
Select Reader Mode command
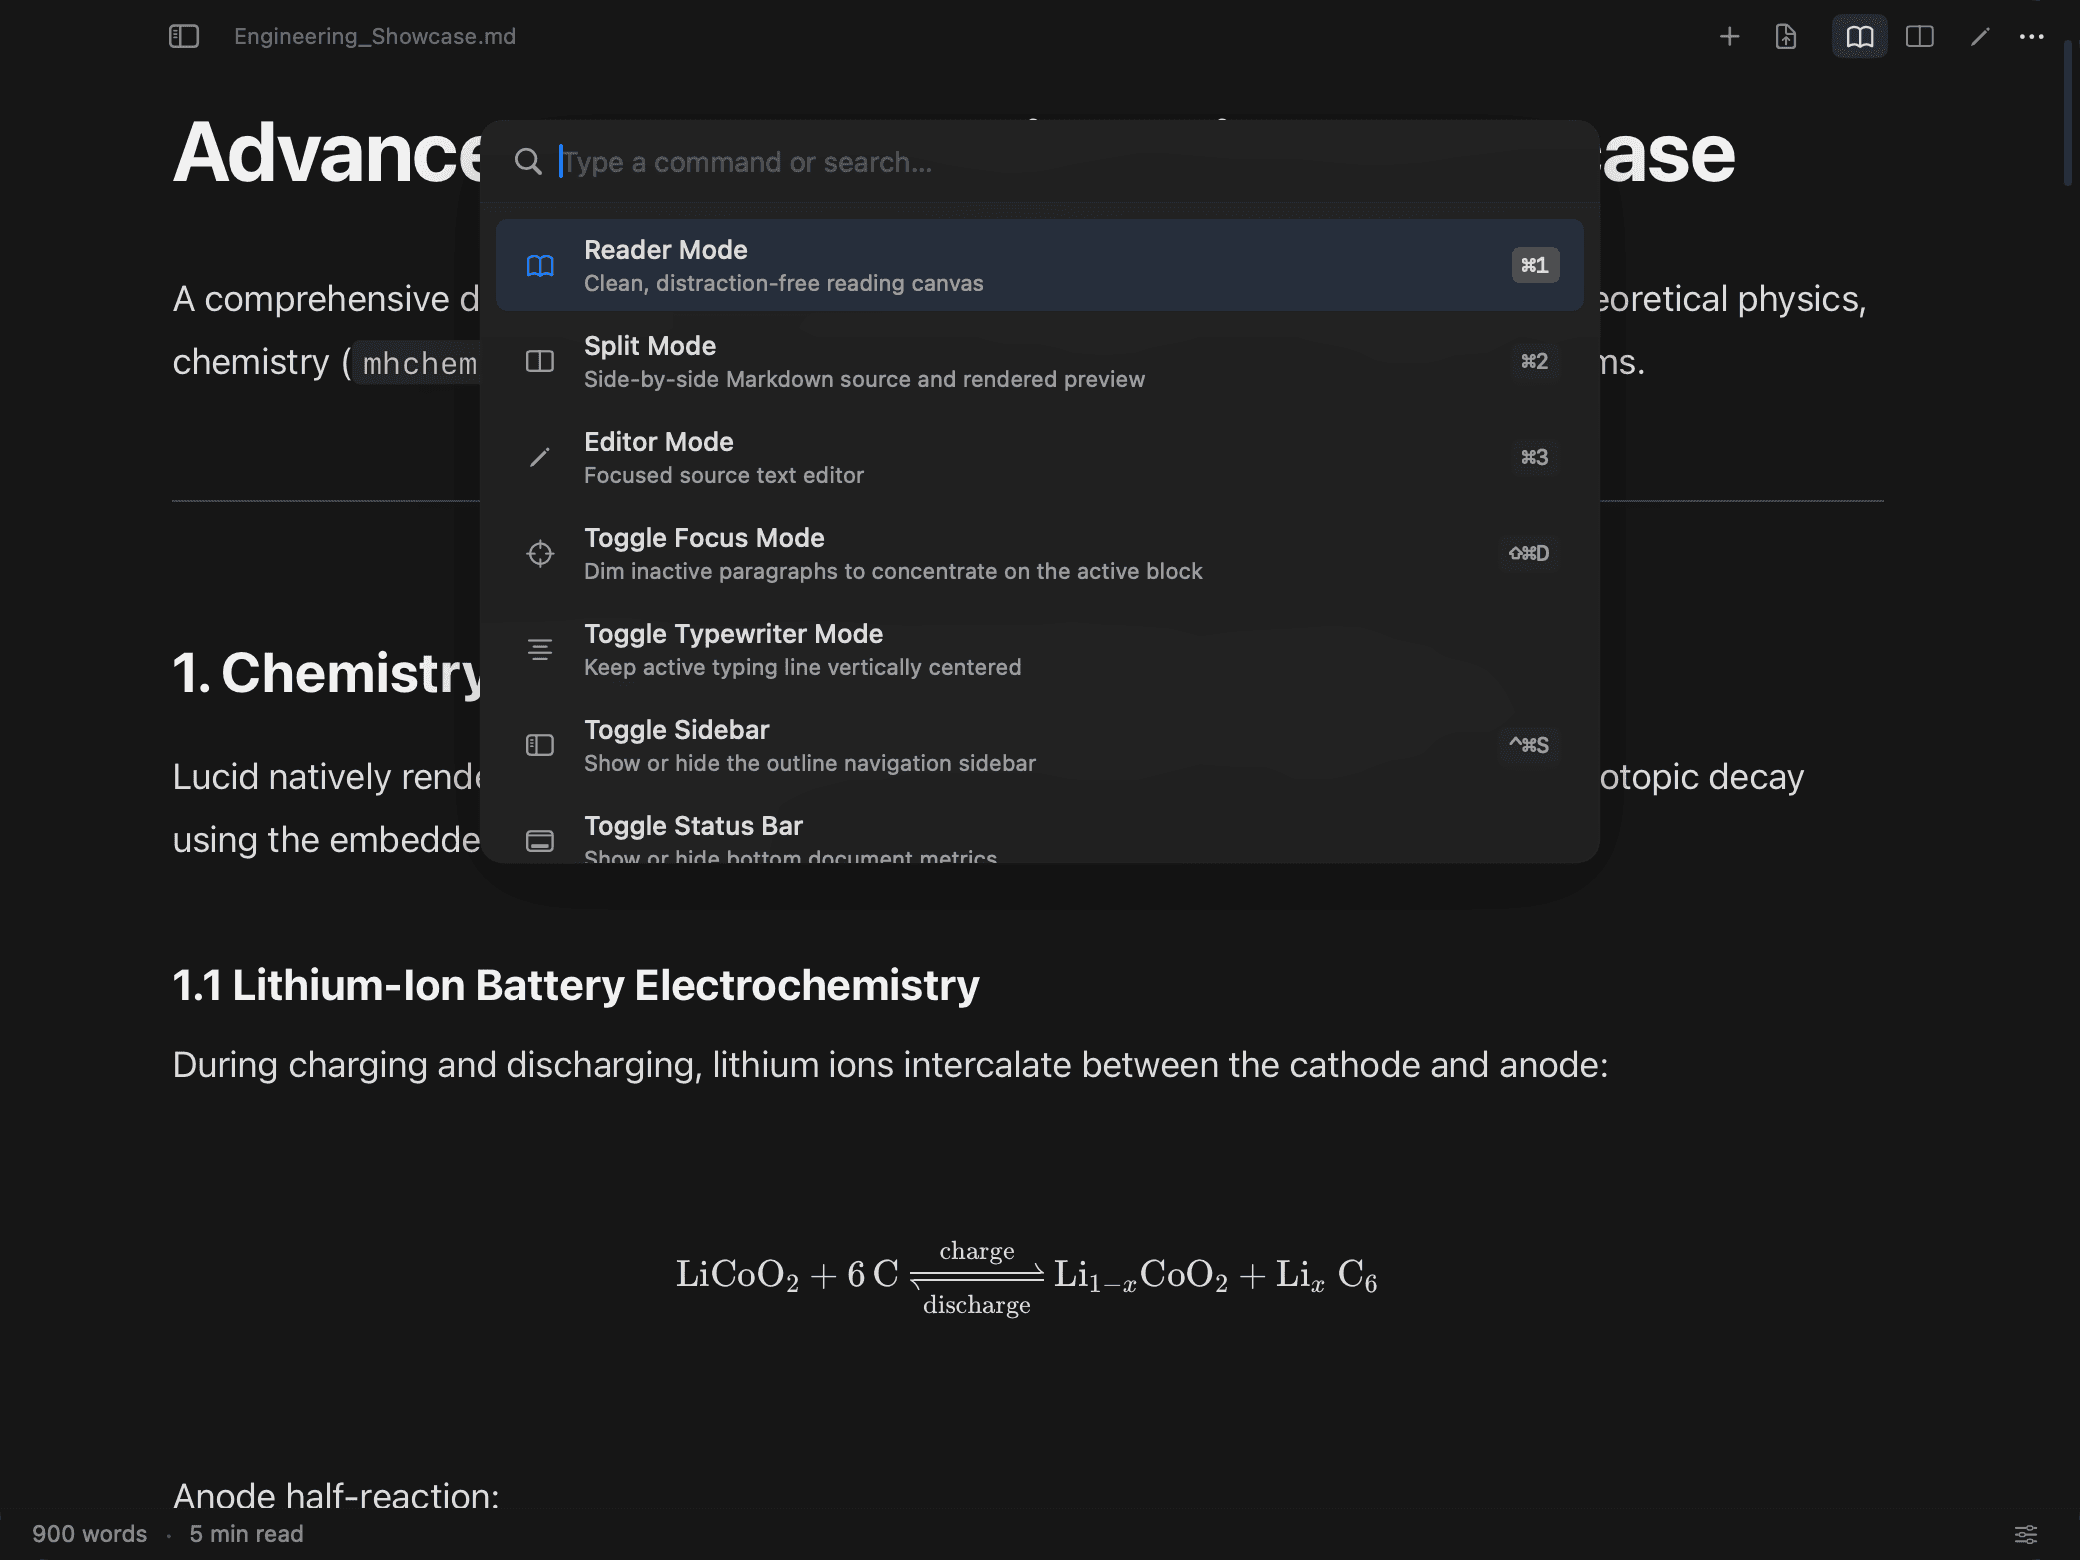[1040, 265]
